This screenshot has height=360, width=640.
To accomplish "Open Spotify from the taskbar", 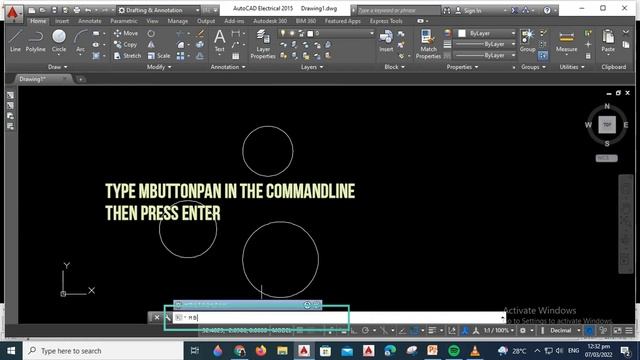I will click(x=454, y=351).
